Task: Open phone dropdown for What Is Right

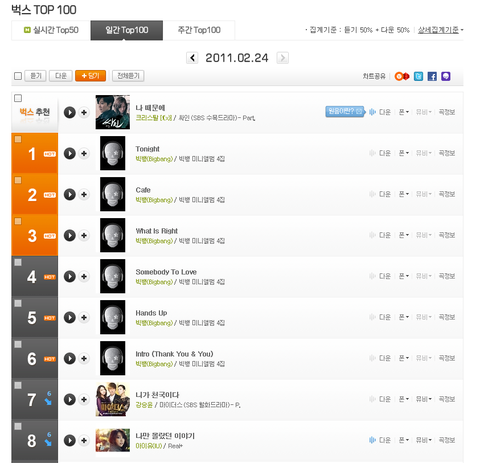Action: (404, 235)
